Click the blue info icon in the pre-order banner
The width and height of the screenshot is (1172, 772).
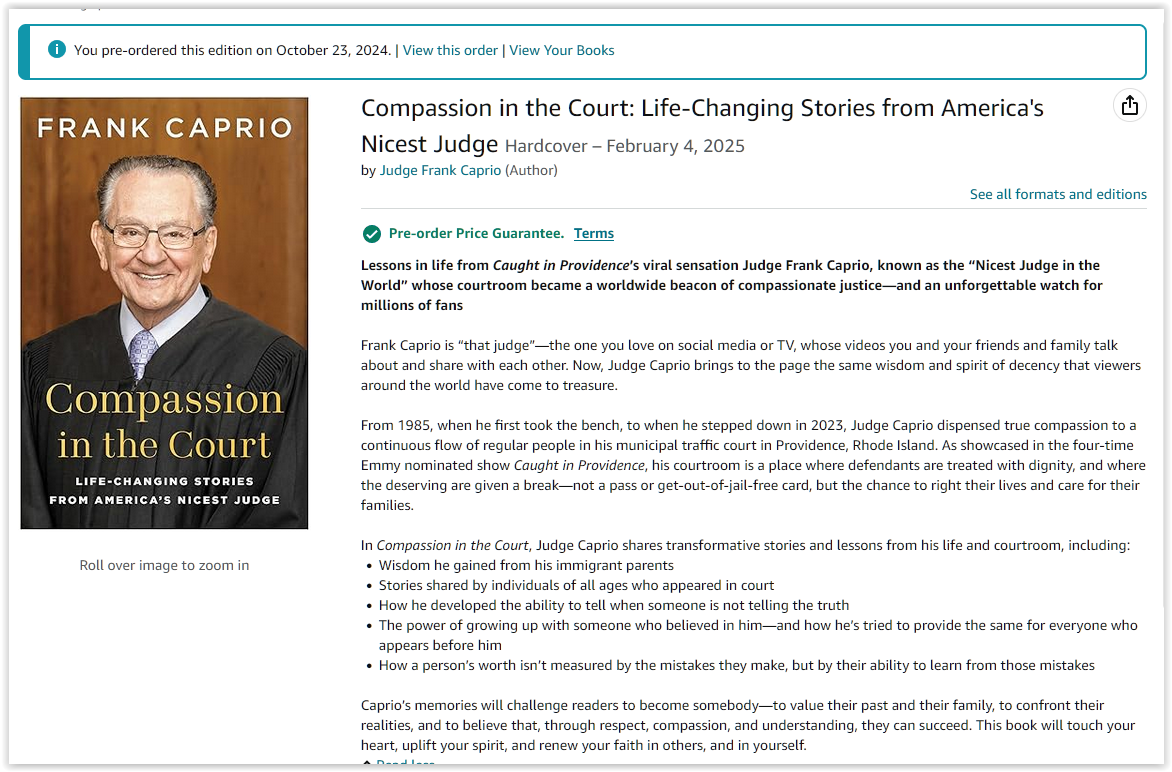coord(57,49)
